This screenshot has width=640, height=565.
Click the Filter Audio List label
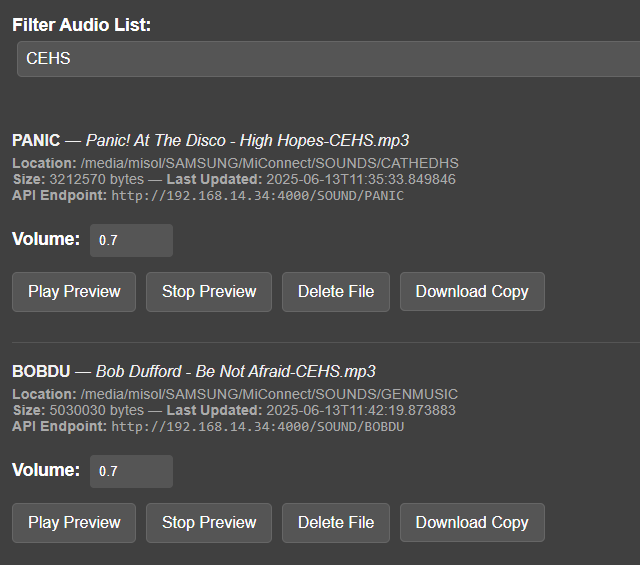coord(82,24)
